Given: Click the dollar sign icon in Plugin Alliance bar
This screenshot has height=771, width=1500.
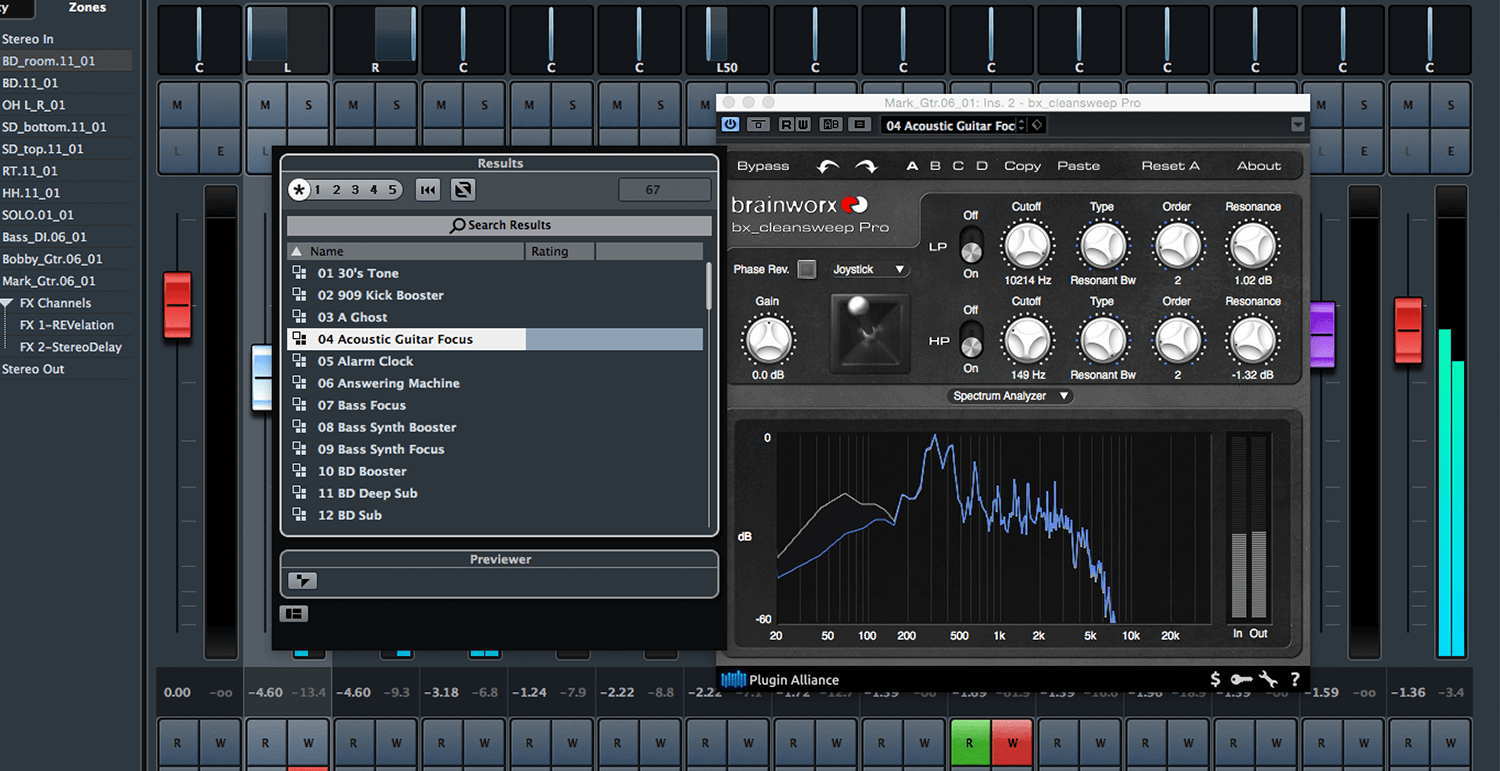Looking at the screenshot, I should point(1215,679).
